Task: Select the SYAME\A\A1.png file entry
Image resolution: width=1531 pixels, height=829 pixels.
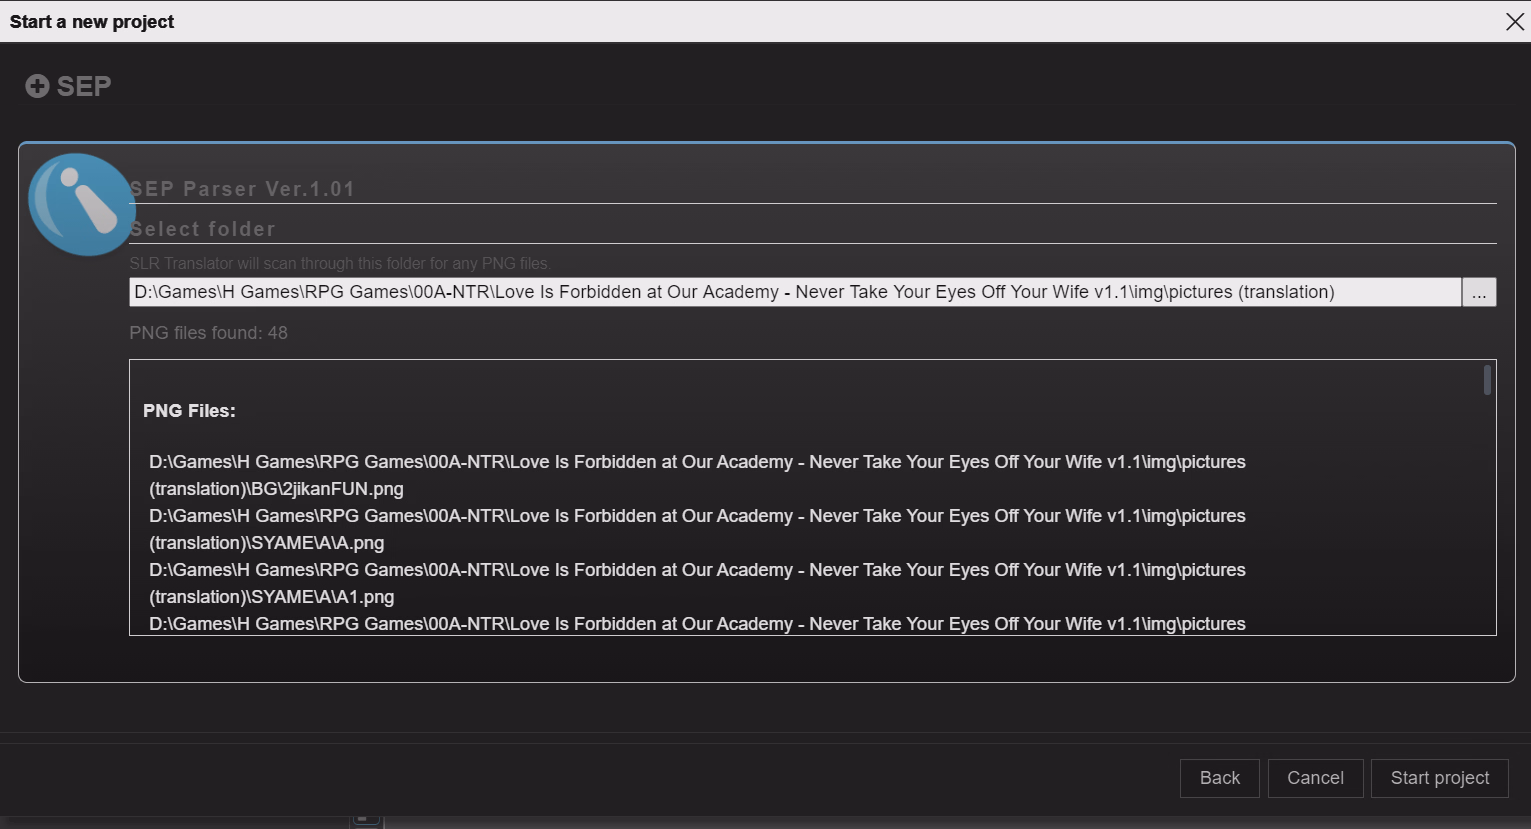Action: point(697,583)
